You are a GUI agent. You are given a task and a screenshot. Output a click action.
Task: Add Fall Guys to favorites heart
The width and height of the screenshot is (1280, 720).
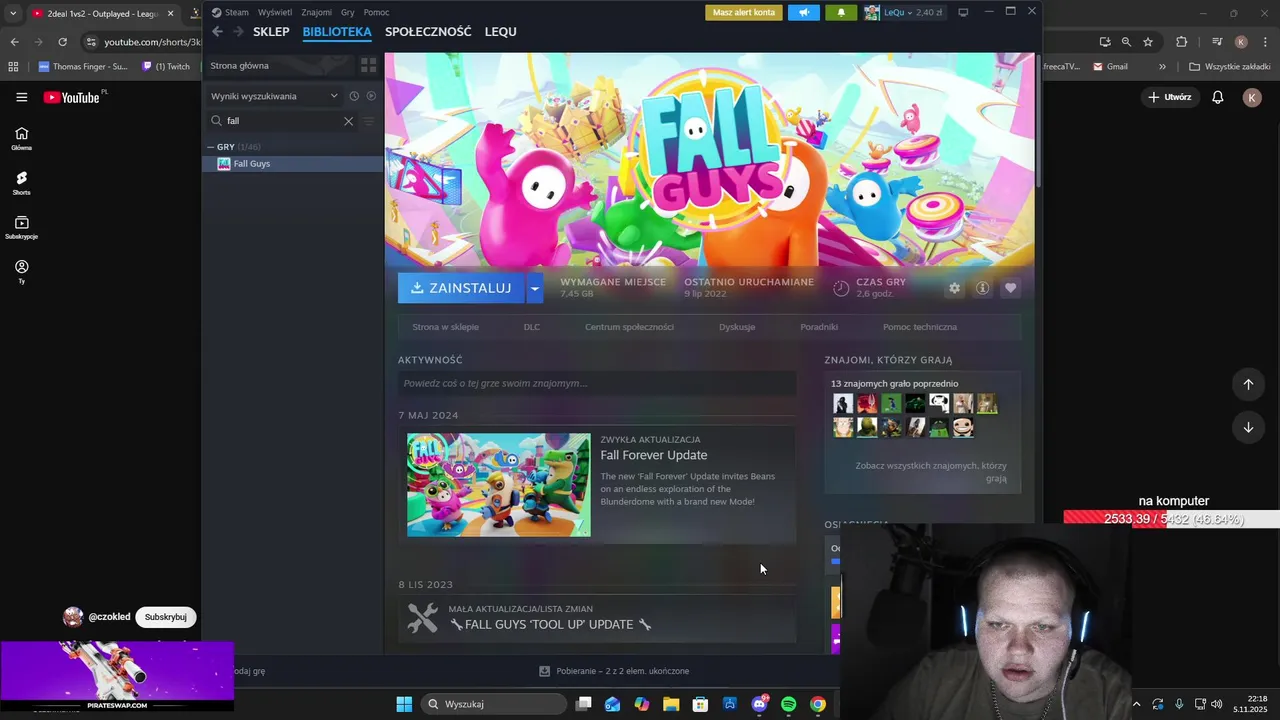1010,288
